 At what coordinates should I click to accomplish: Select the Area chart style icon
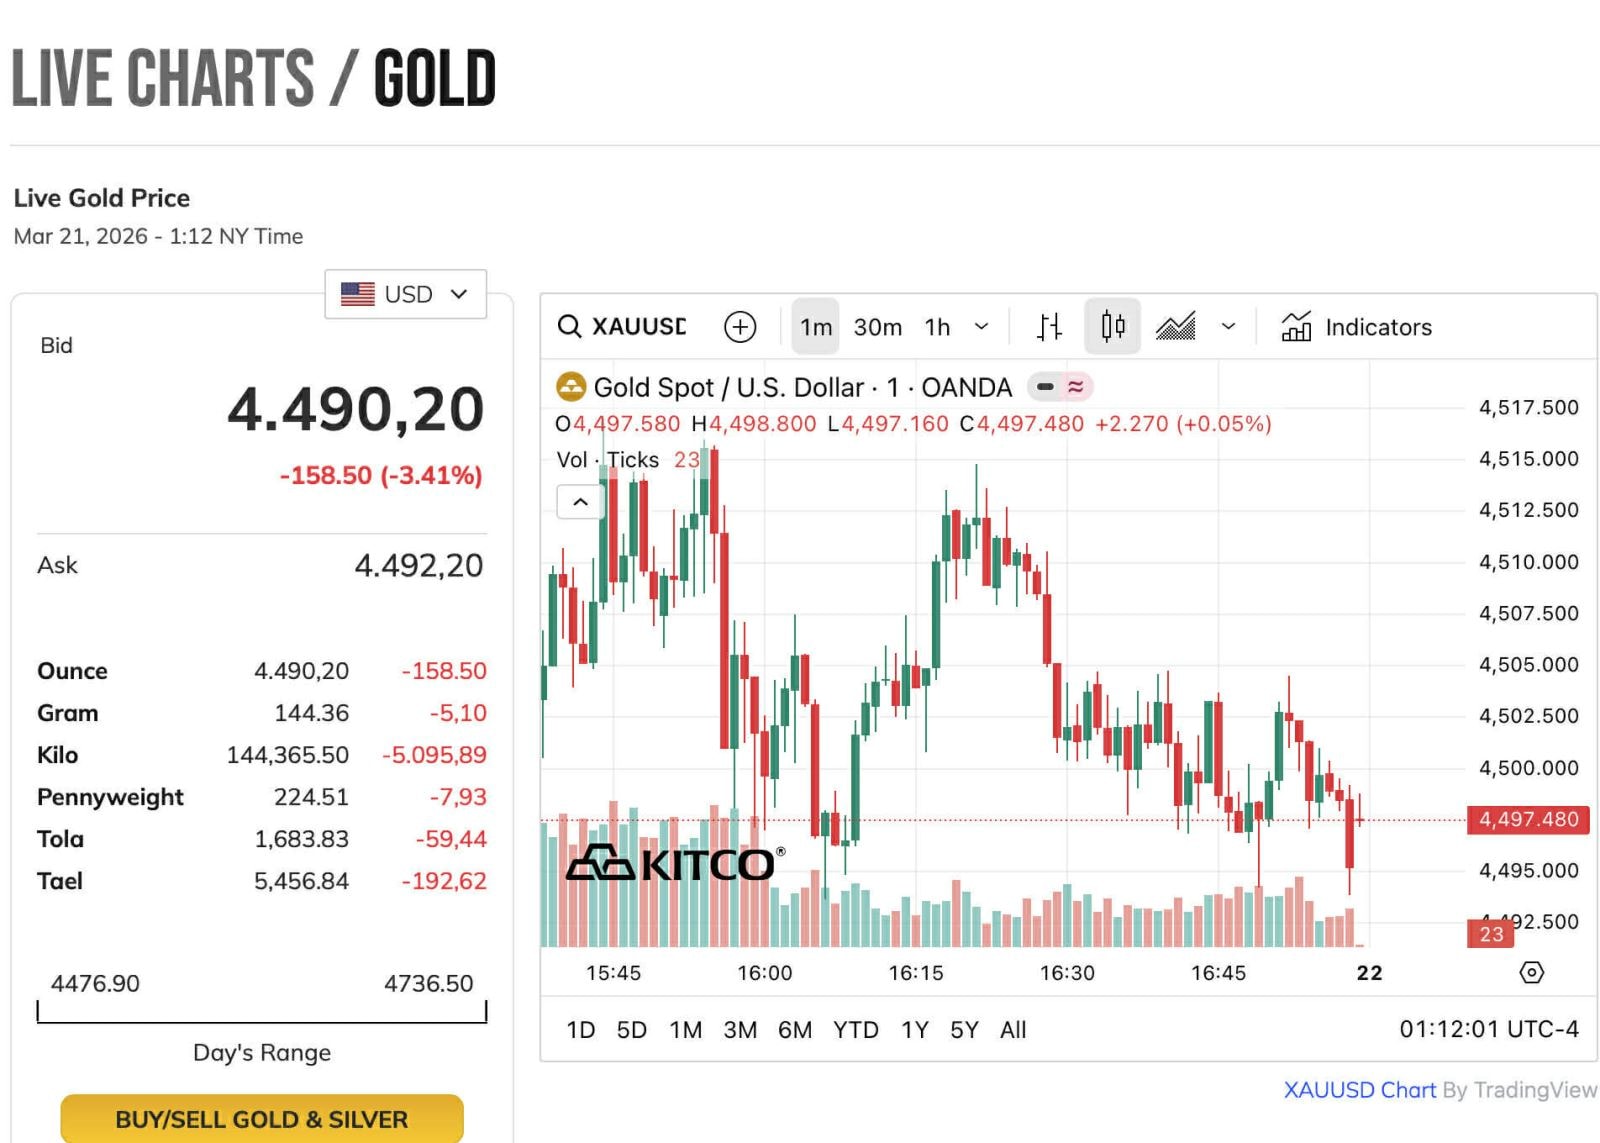[x=1176, y=327]
